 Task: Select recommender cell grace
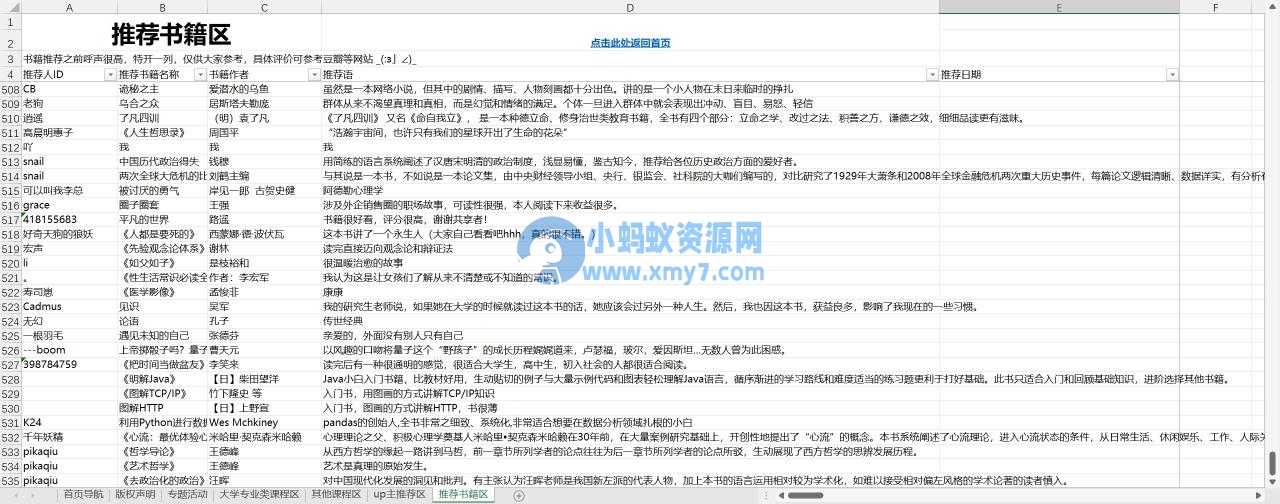tap(69, 205)
